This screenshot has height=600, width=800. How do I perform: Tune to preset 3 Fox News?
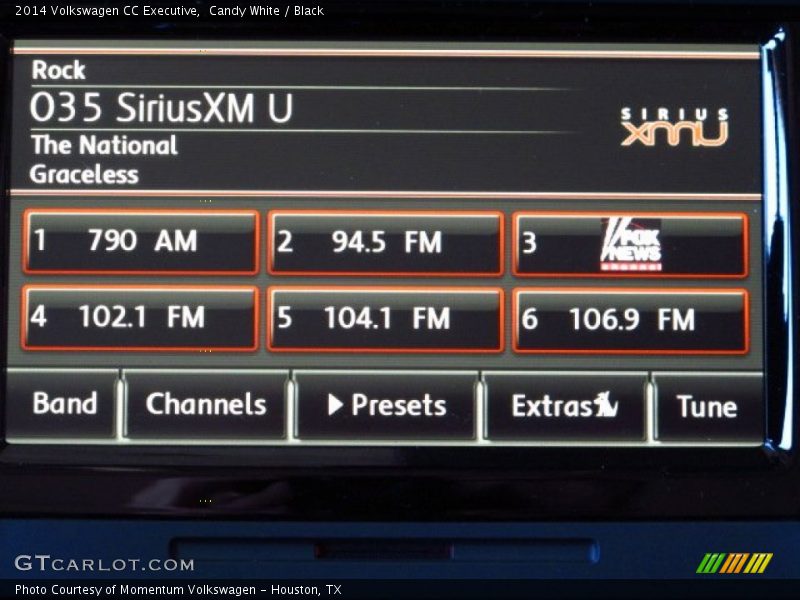pyautogui.click(x=630, y=245)
